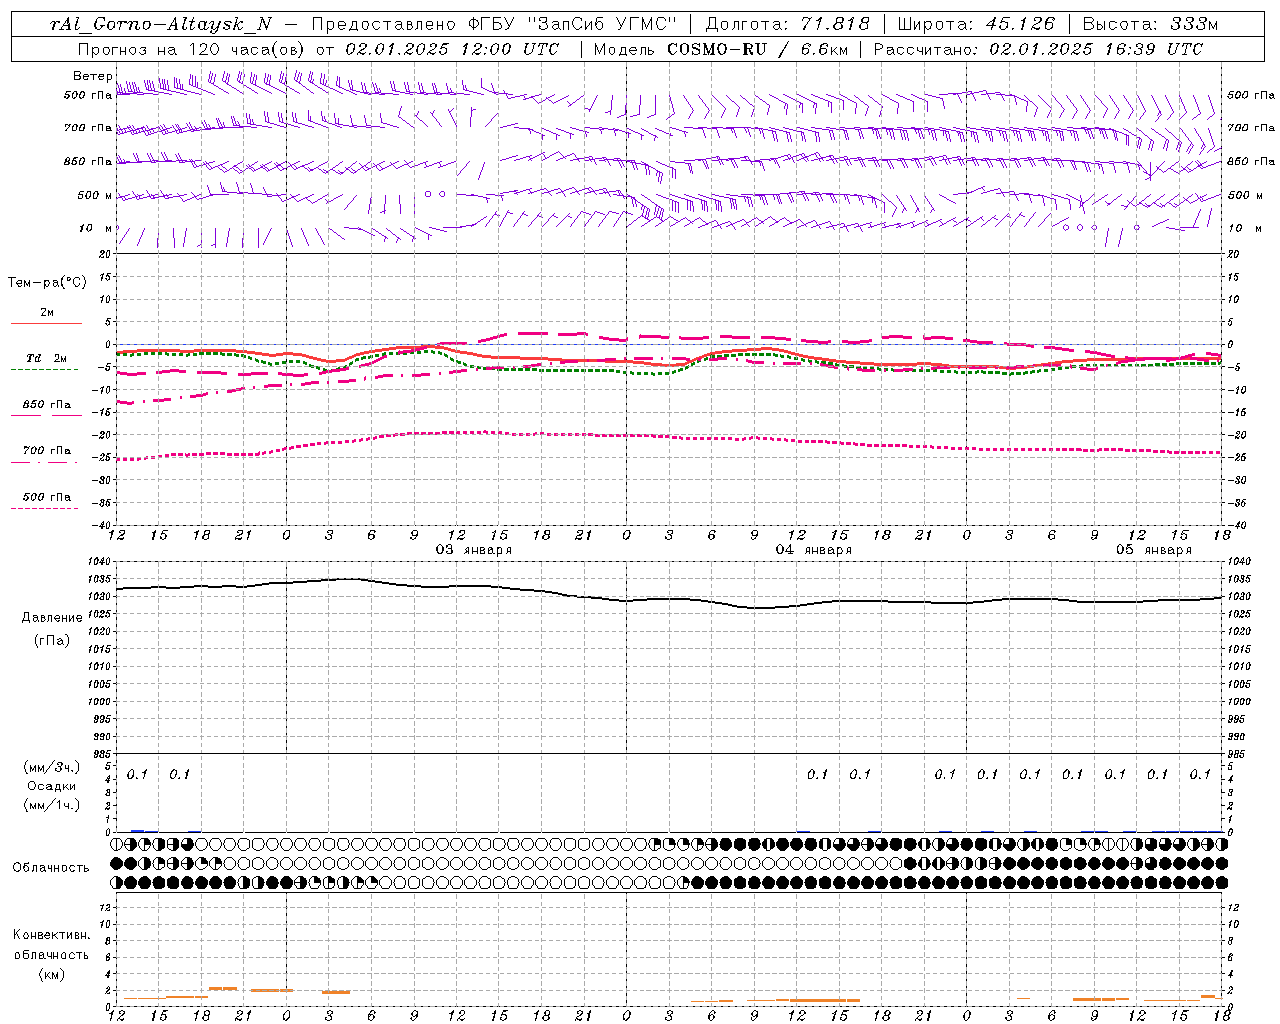
Task: Select the (мм/3ч.) units label
Action: (52, 767)
